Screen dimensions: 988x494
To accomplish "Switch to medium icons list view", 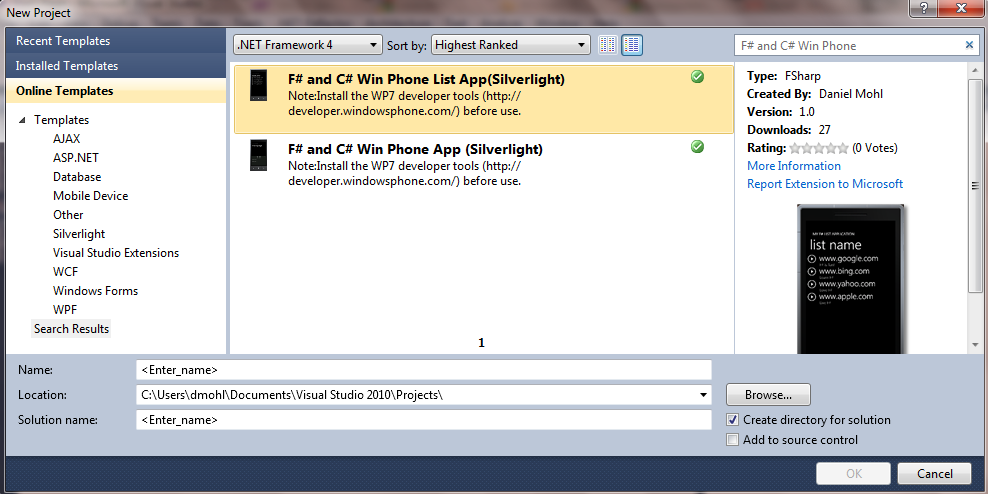I will tap(632, 45).
